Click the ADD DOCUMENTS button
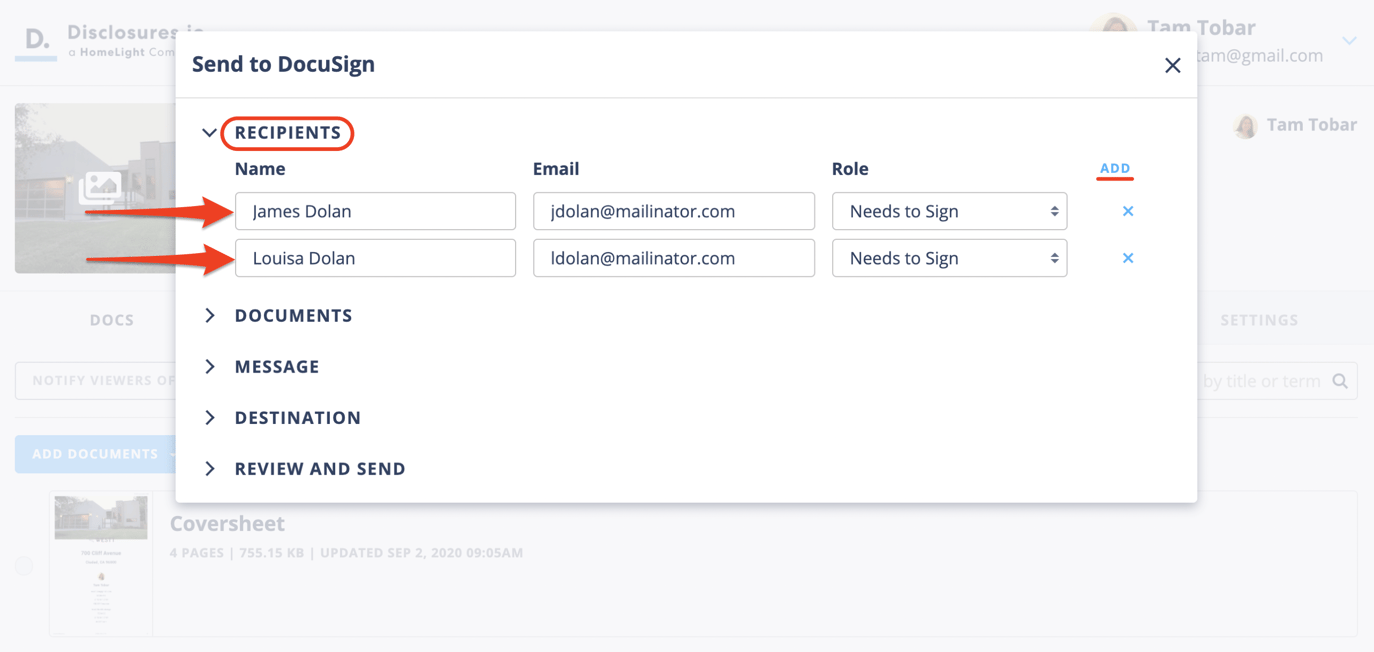Viewport: 1374px width, 652px height. pos(95,454)
